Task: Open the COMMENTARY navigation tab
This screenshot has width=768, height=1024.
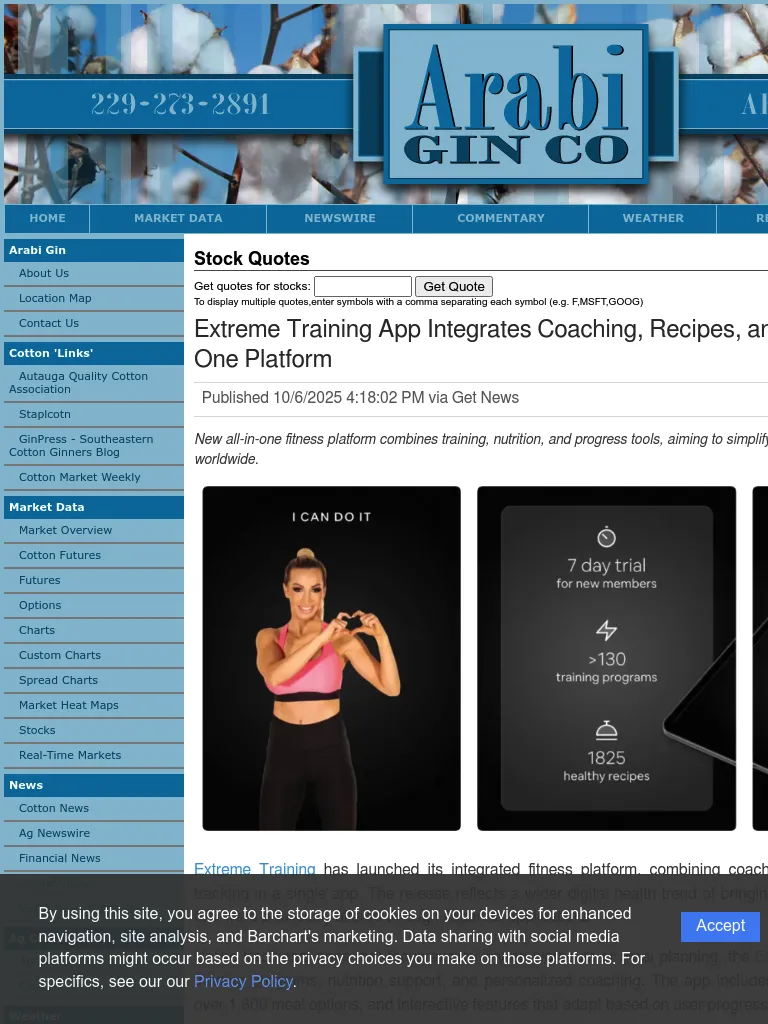Action: point(500,218)
